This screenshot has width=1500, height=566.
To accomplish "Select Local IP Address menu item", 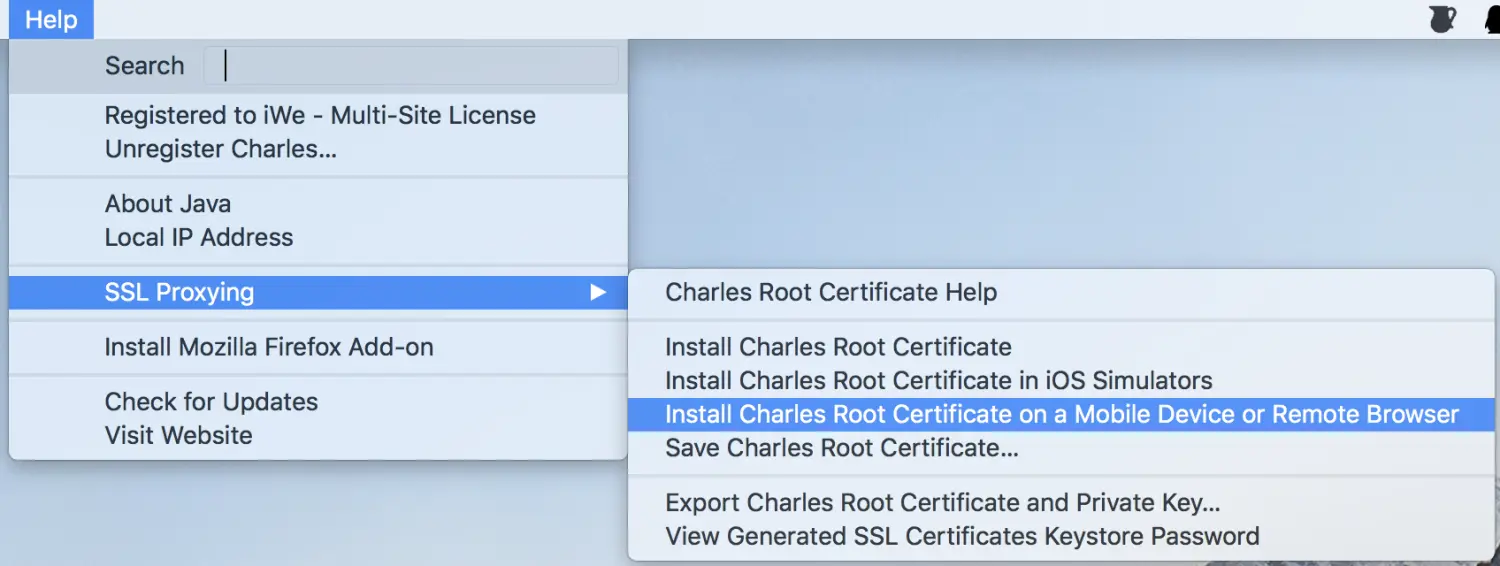I will (318, 237).
